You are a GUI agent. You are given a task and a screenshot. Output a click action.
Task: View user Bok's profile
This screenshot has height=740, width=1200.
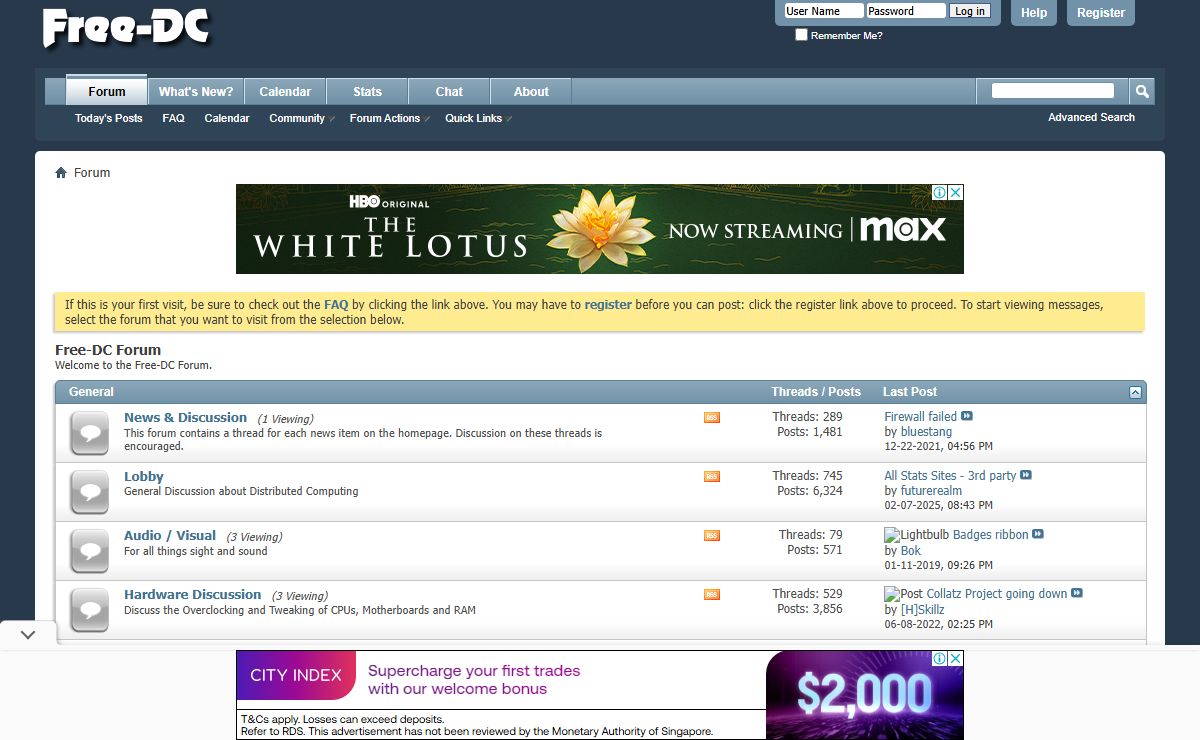click(910, 550)
